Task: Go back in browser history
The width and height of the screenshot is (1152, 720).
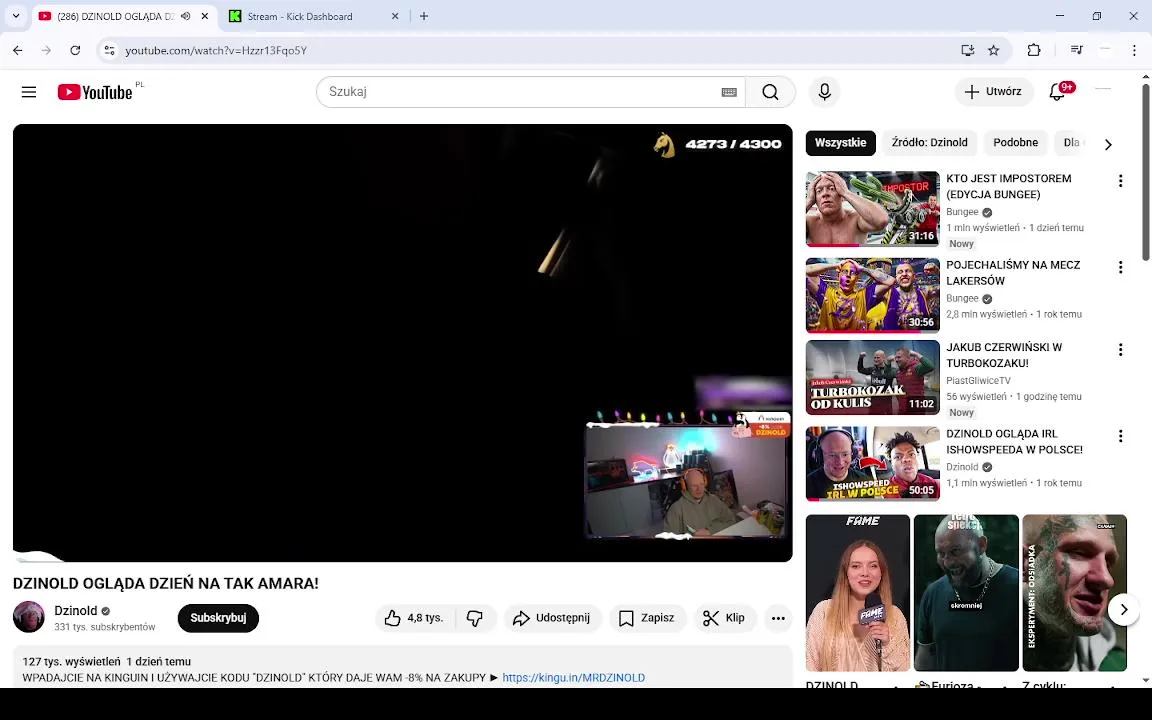Action: pos(18,50)
